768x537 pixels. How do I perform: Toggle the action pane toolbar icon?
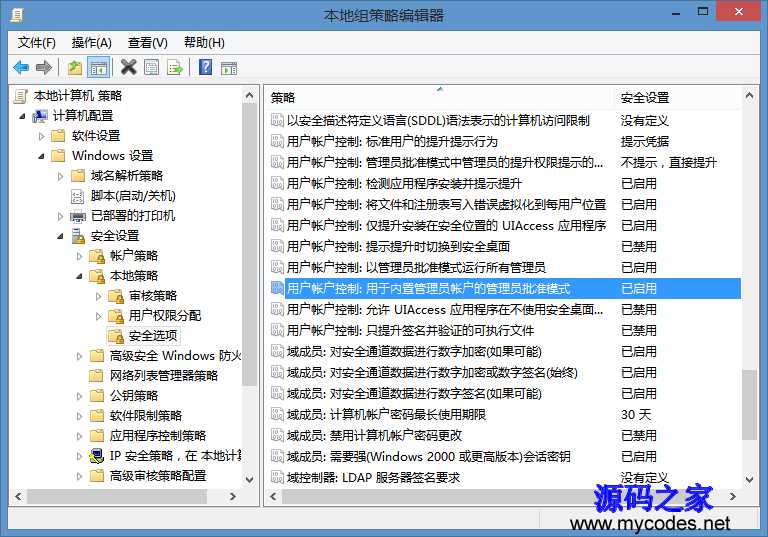pos(229,68)
